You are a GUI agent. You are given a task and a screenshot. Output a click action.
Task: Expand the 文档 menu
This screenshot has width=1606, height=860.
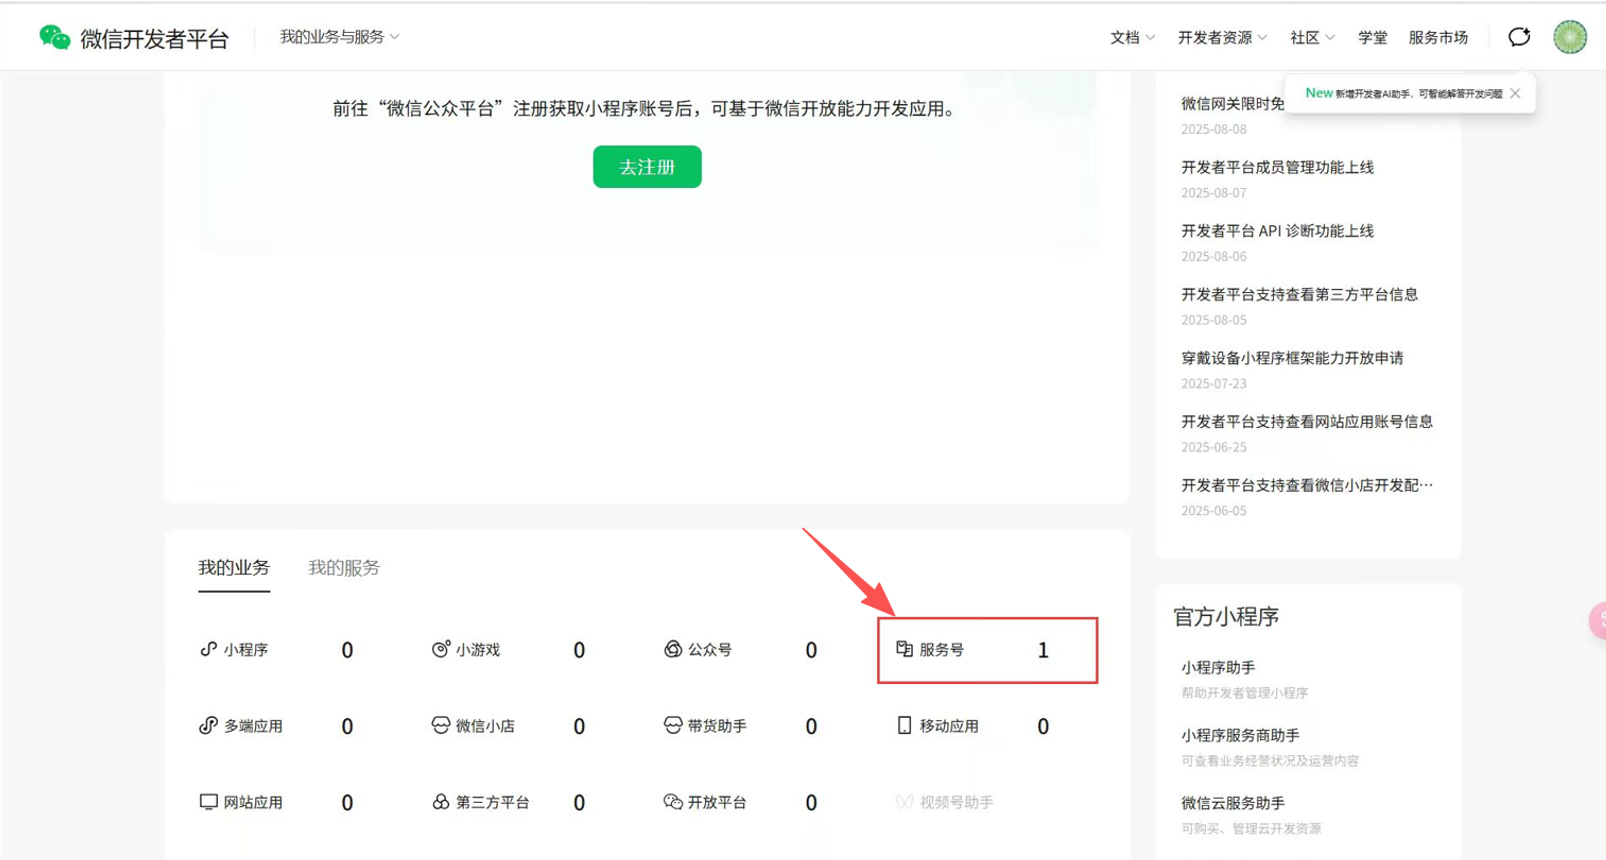pyautogui.click(x=1132, y=37)
